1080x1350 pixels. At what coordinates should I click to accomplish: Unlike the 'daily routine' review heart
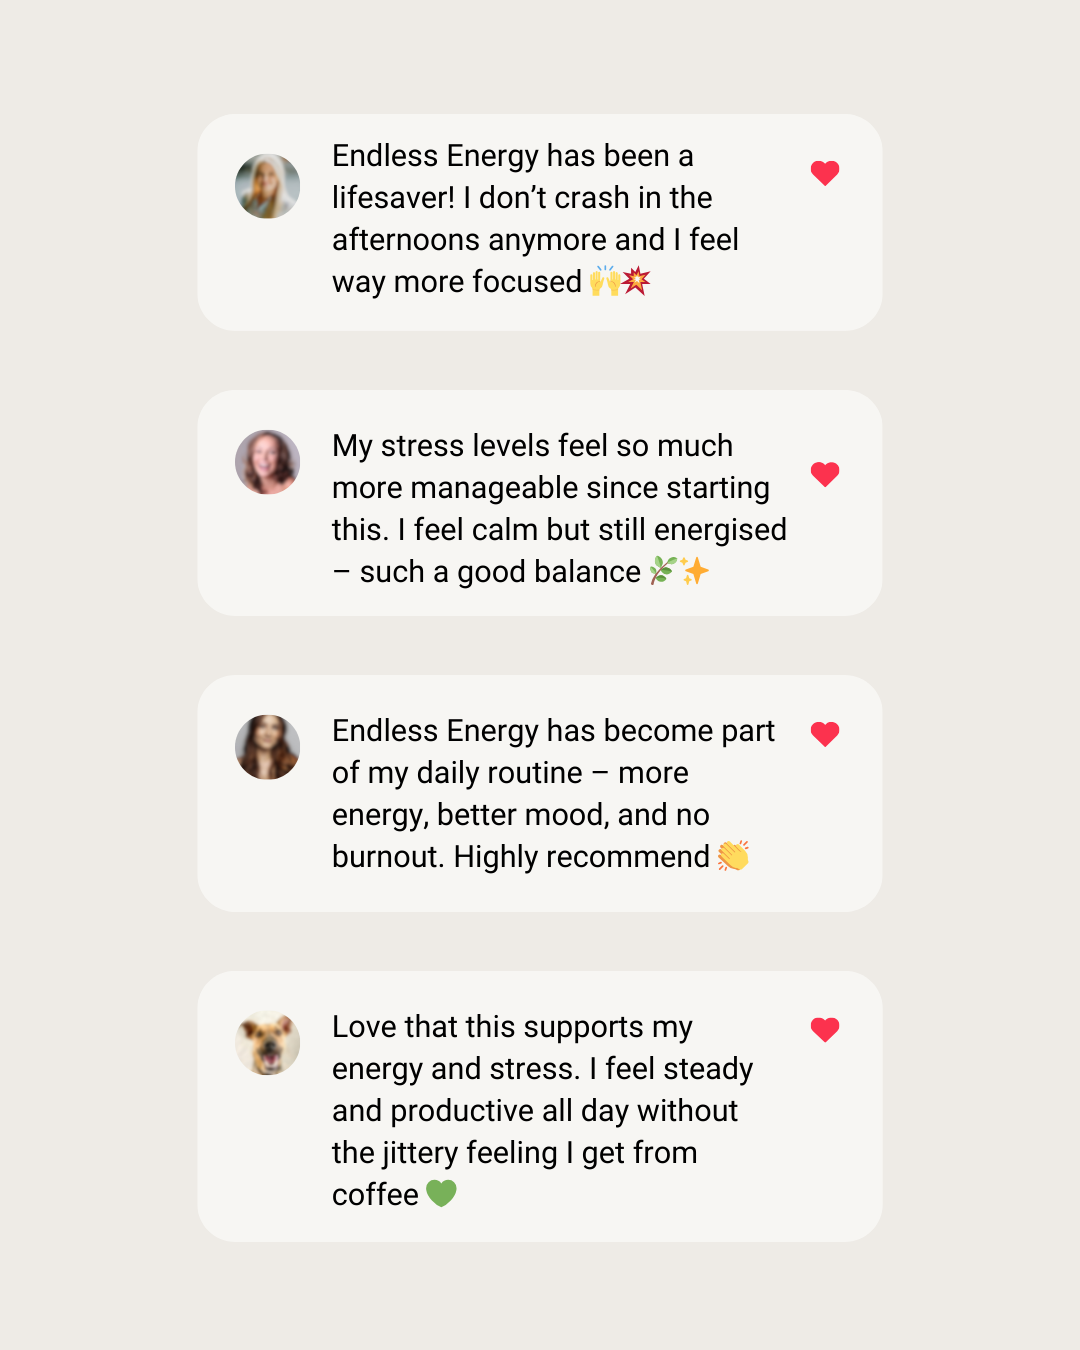pos(825,734)
